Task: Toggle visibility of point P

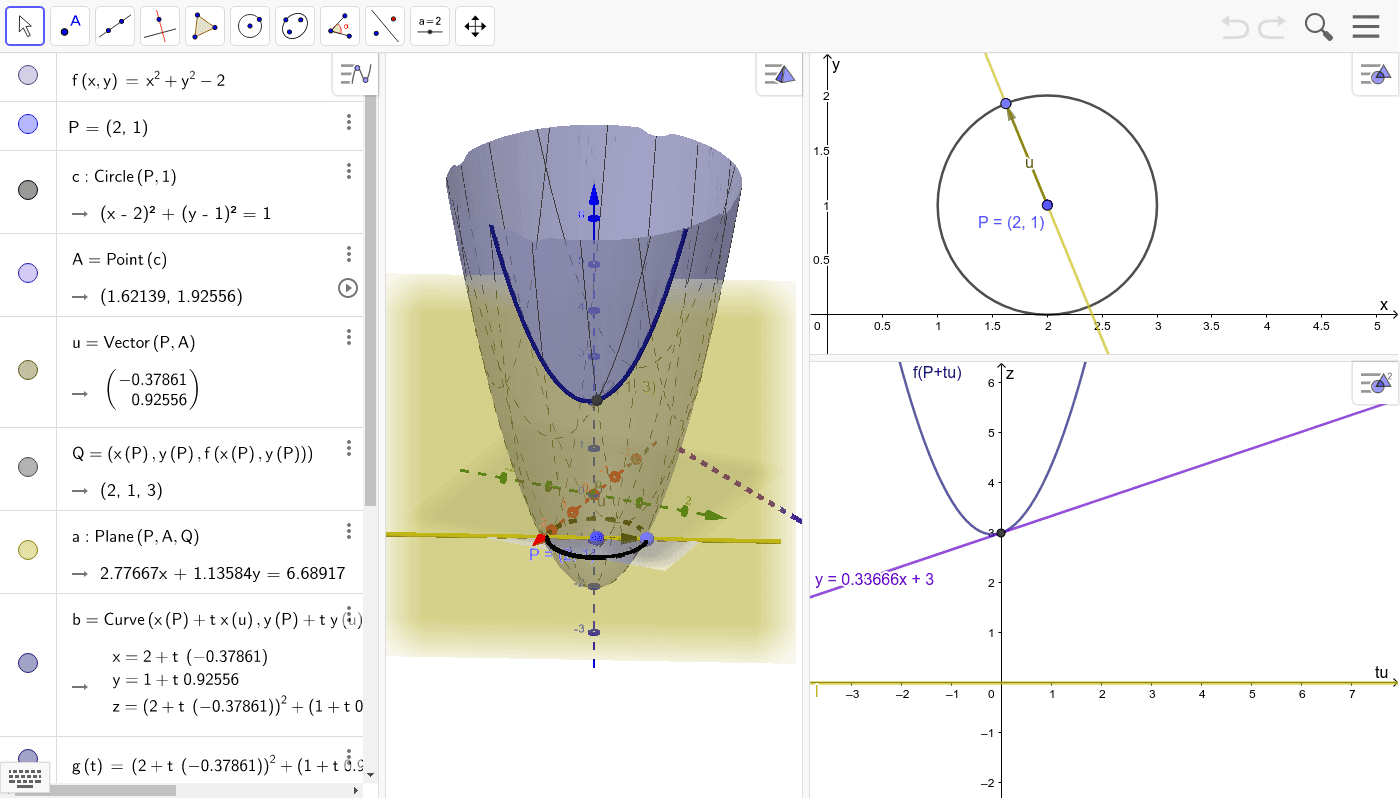Action: coord(27,124)
